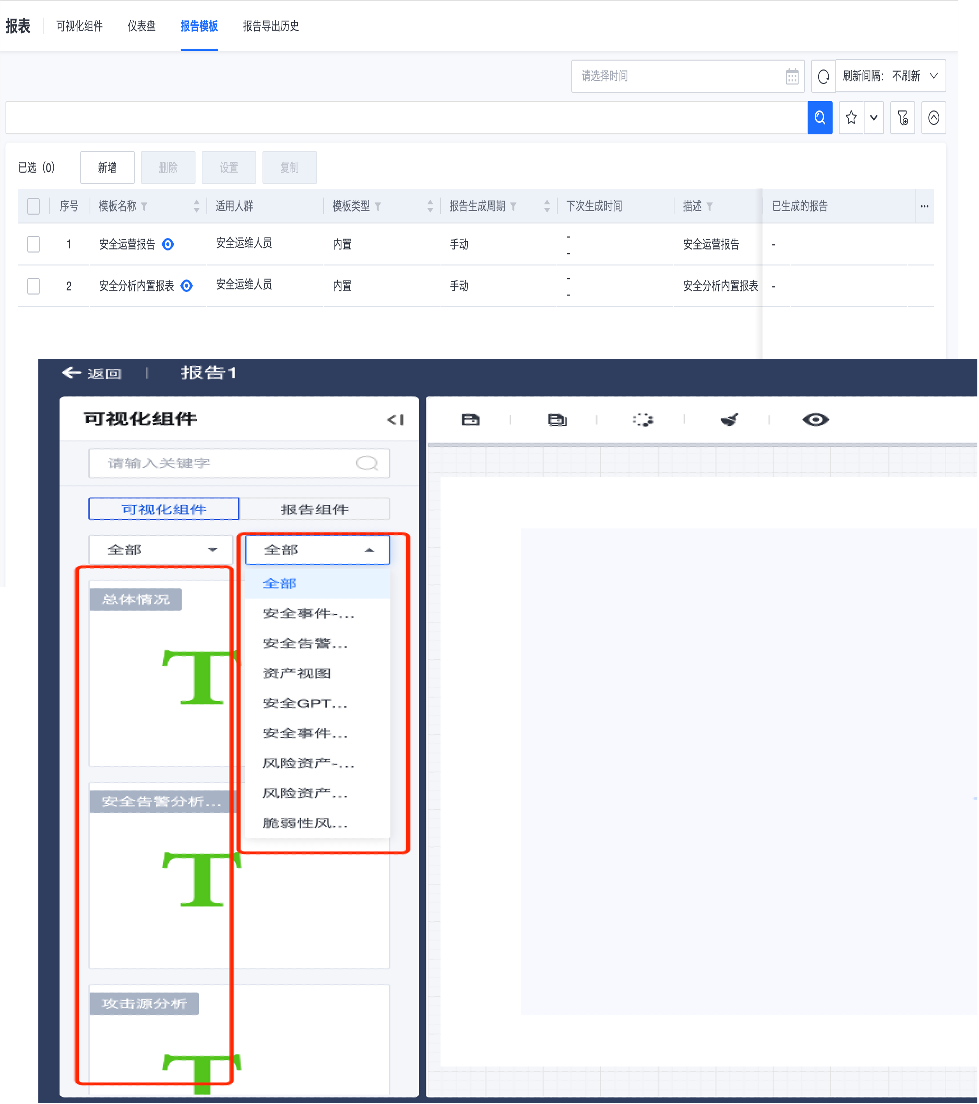This screenshot has height=1104, width=979.
Task: Click the blue search magnifier button
Action: tap(820, 118)
